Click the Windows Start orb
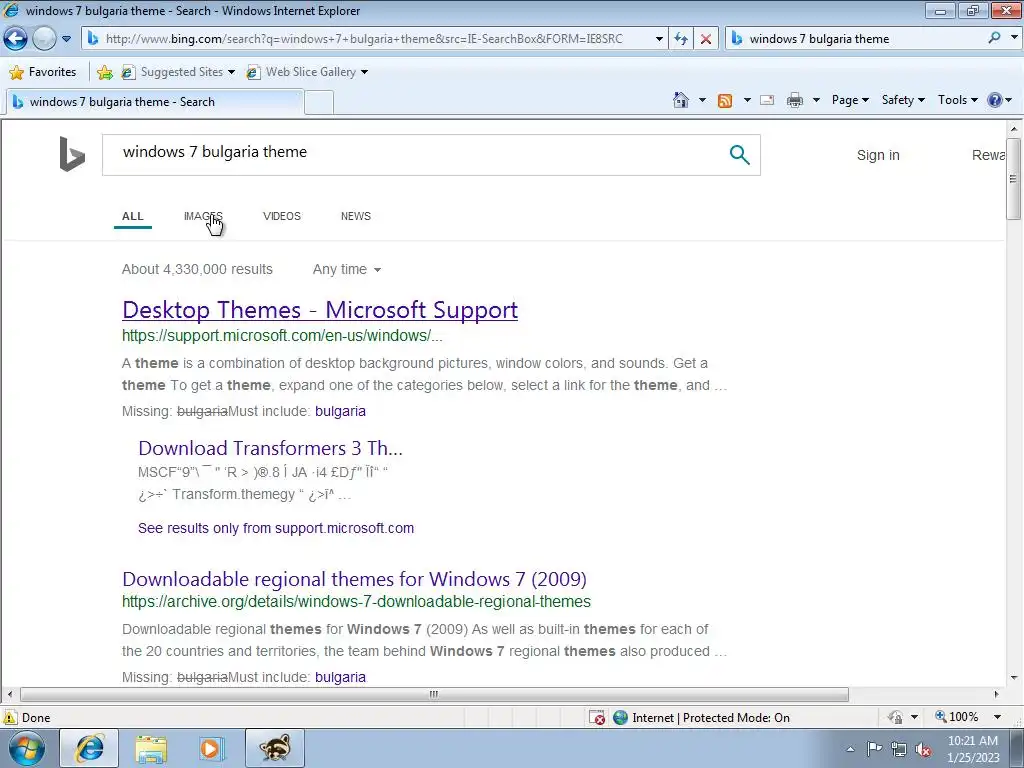 pos(27,748)
